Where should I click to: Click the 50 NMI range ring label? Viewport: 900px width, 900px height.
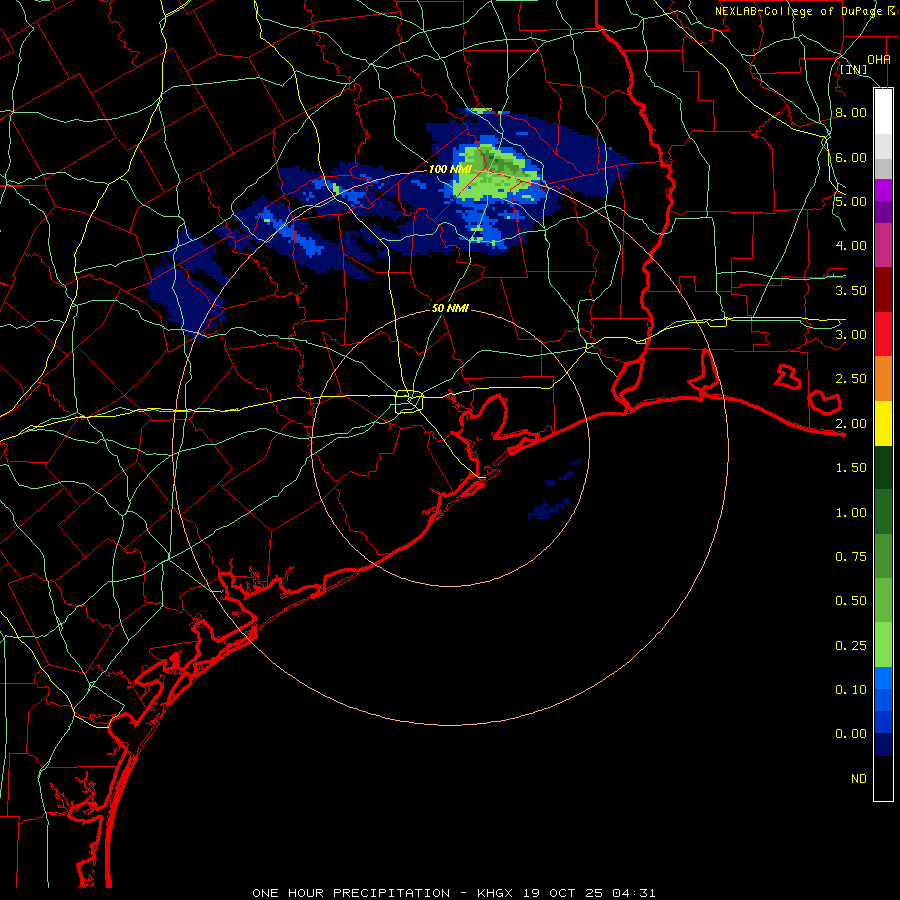click(x=450, y=308)
